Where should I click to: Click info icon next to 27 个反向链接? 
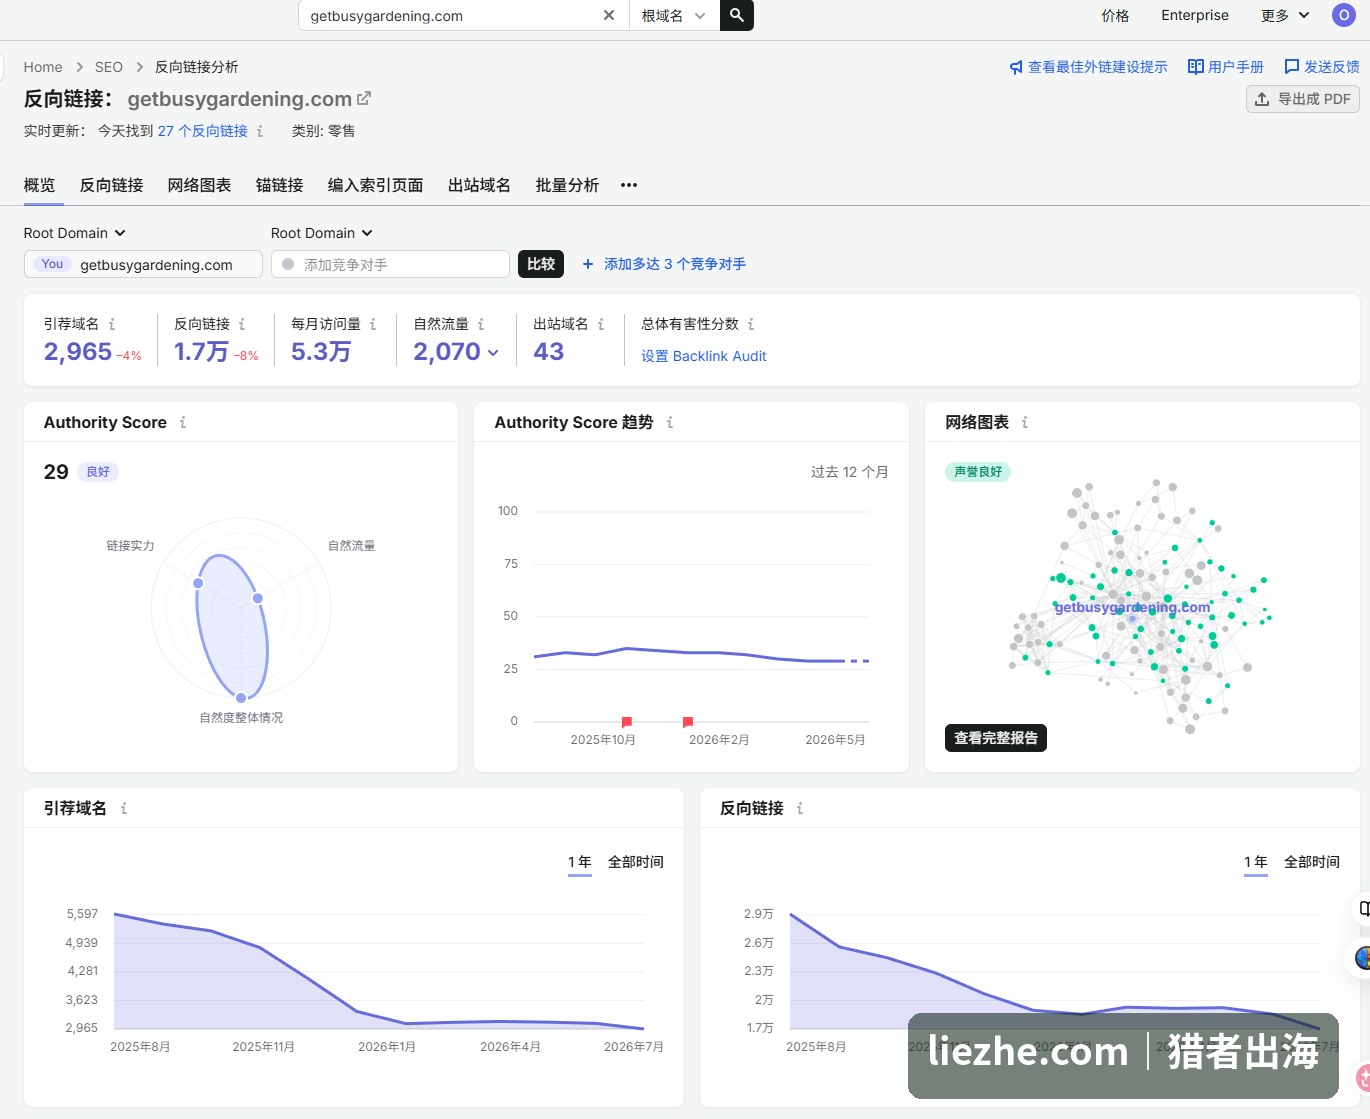260,131
